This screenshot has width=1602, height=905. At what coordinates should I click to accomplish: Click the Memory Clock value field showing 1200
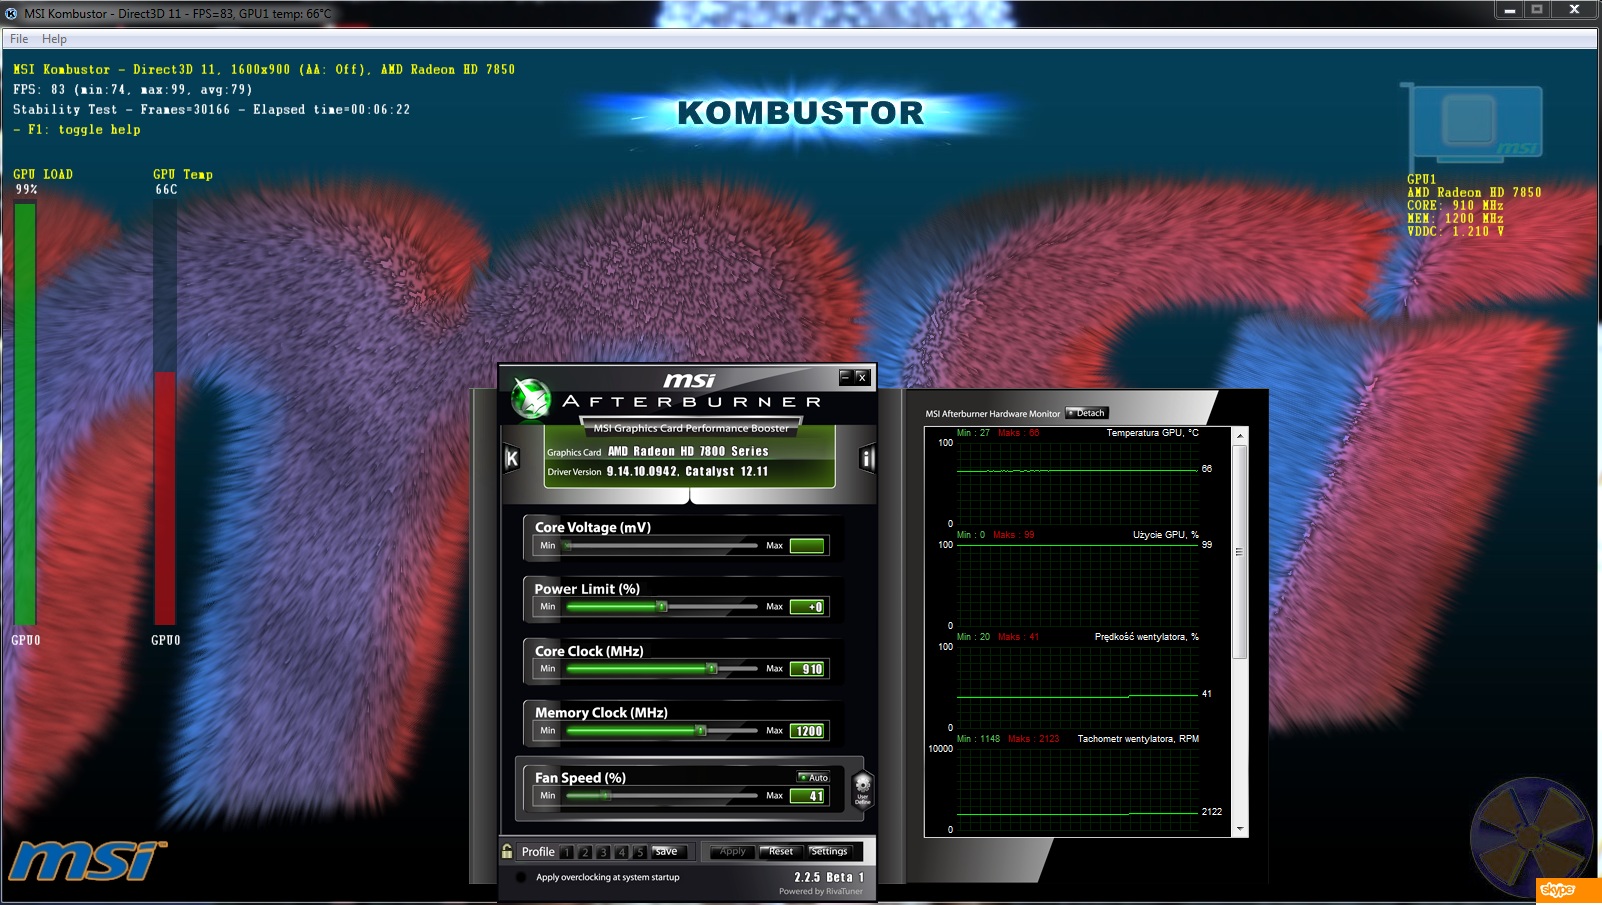tap(807, 731)
